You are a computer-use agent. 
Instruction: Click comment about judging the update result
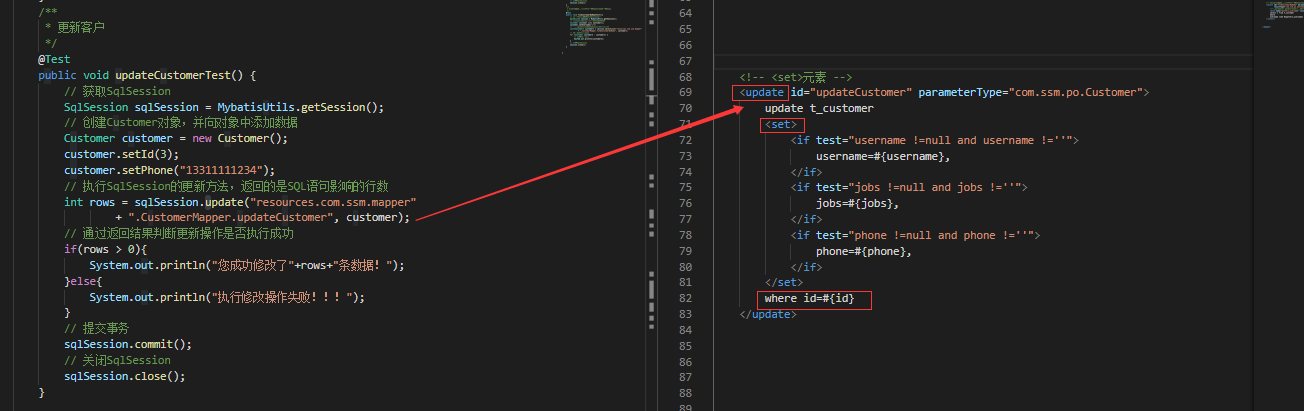(179, 233)
